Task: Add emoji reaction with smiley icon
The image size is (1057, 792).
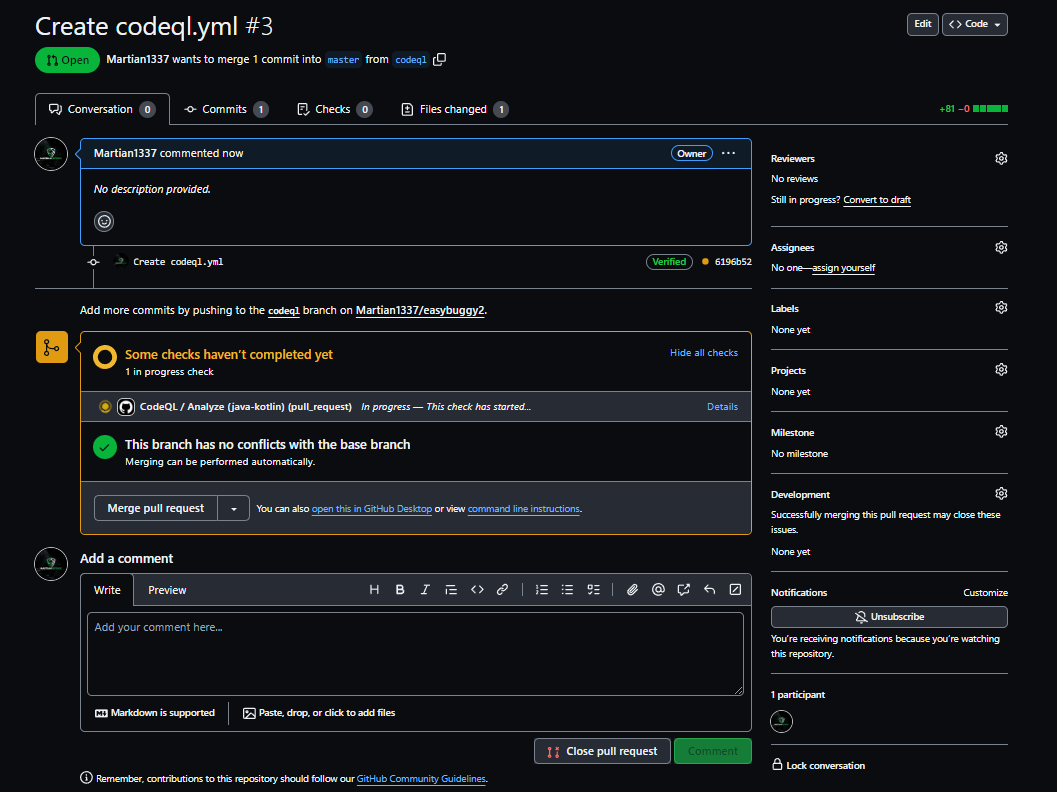Action: coord(104,221)
